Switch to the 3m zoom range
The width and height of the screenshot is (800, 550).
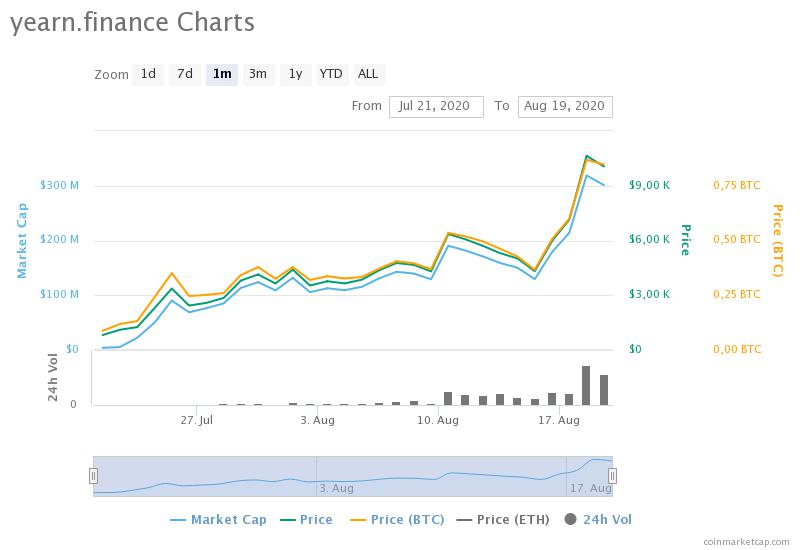[258, 74]
